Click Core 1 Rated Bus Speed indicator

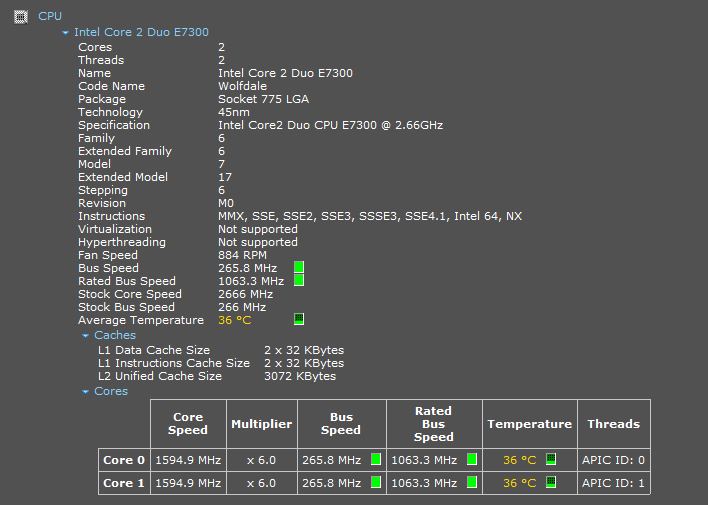472,482
